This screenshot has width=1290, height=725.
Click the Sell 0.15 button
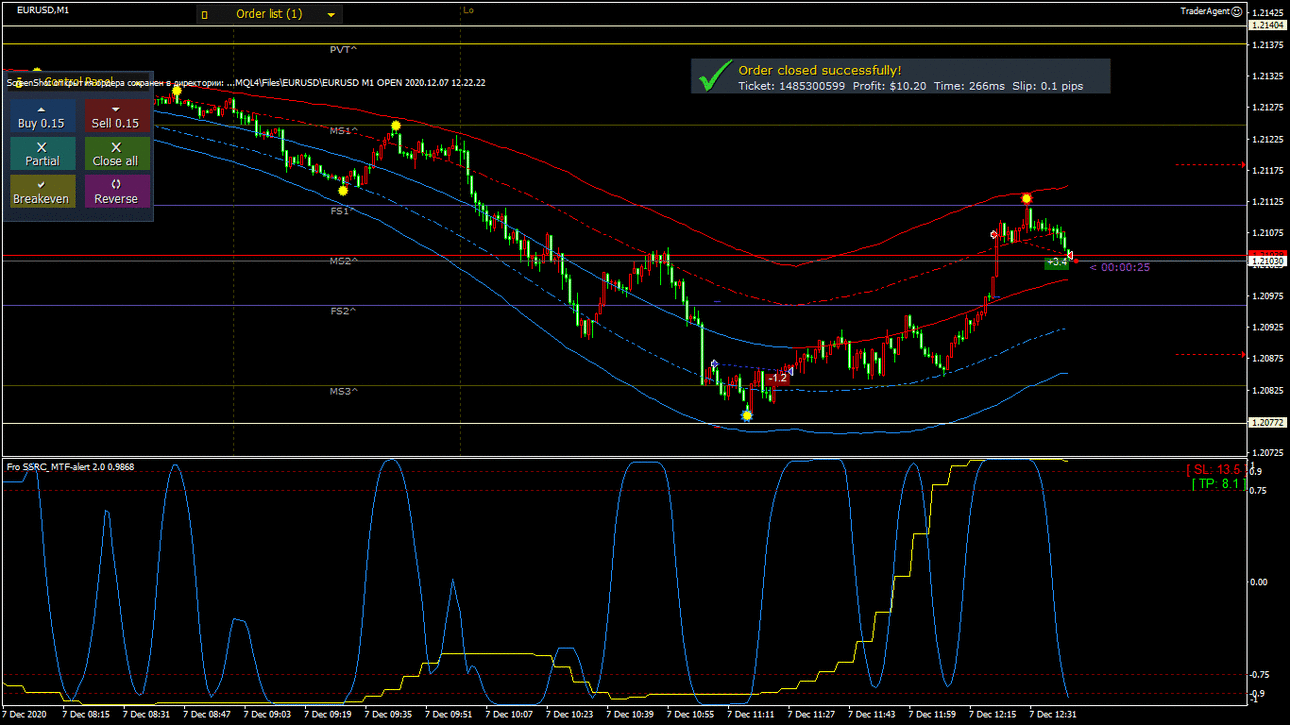115,116
